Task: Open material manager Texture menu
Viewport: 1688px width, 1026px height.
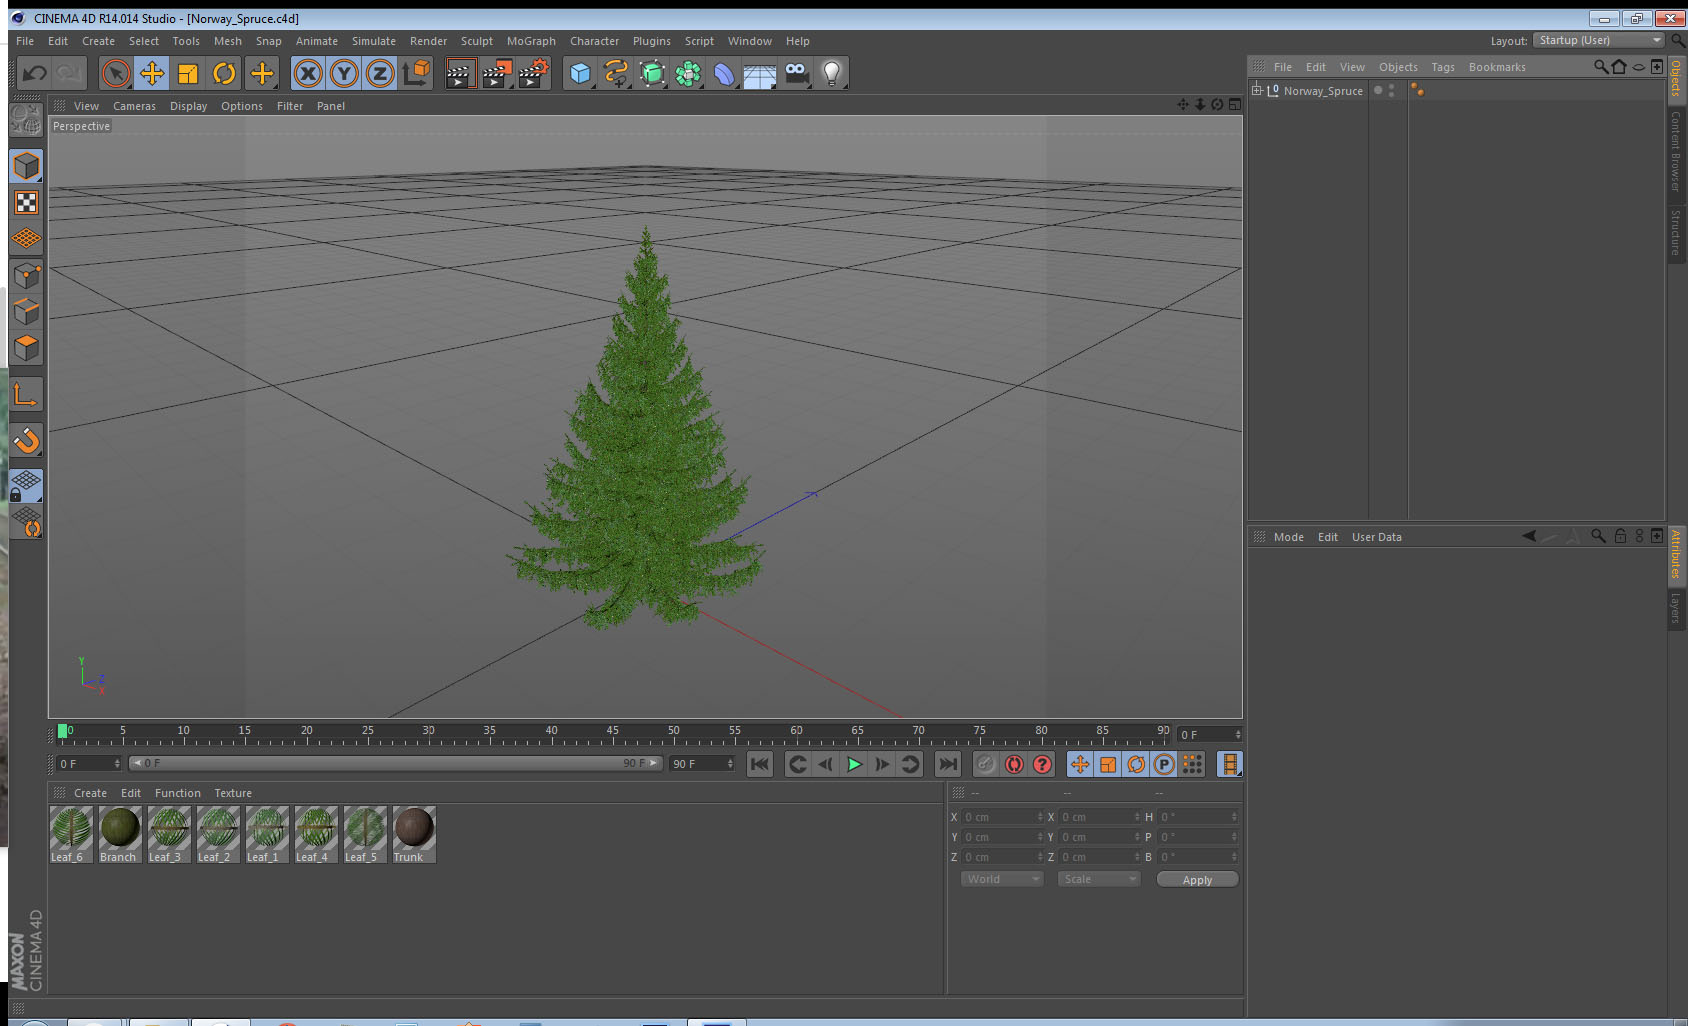Action: (x=233, y=793)
